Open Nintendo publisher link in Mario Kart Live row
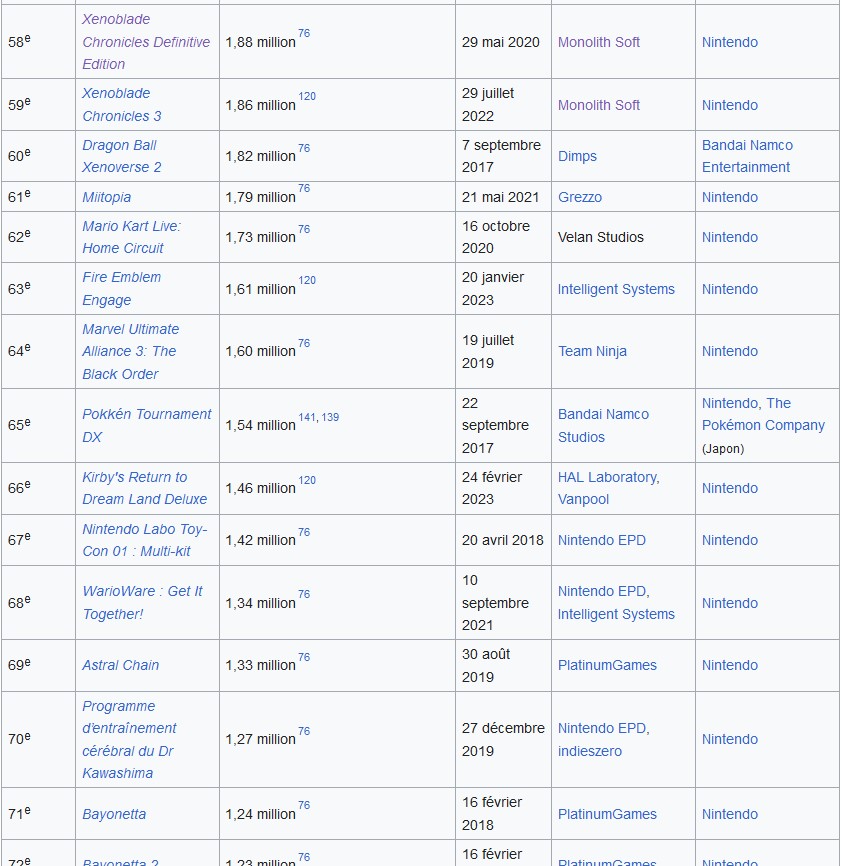The height and width of the screenshot is (866, 845). [730, 237]
